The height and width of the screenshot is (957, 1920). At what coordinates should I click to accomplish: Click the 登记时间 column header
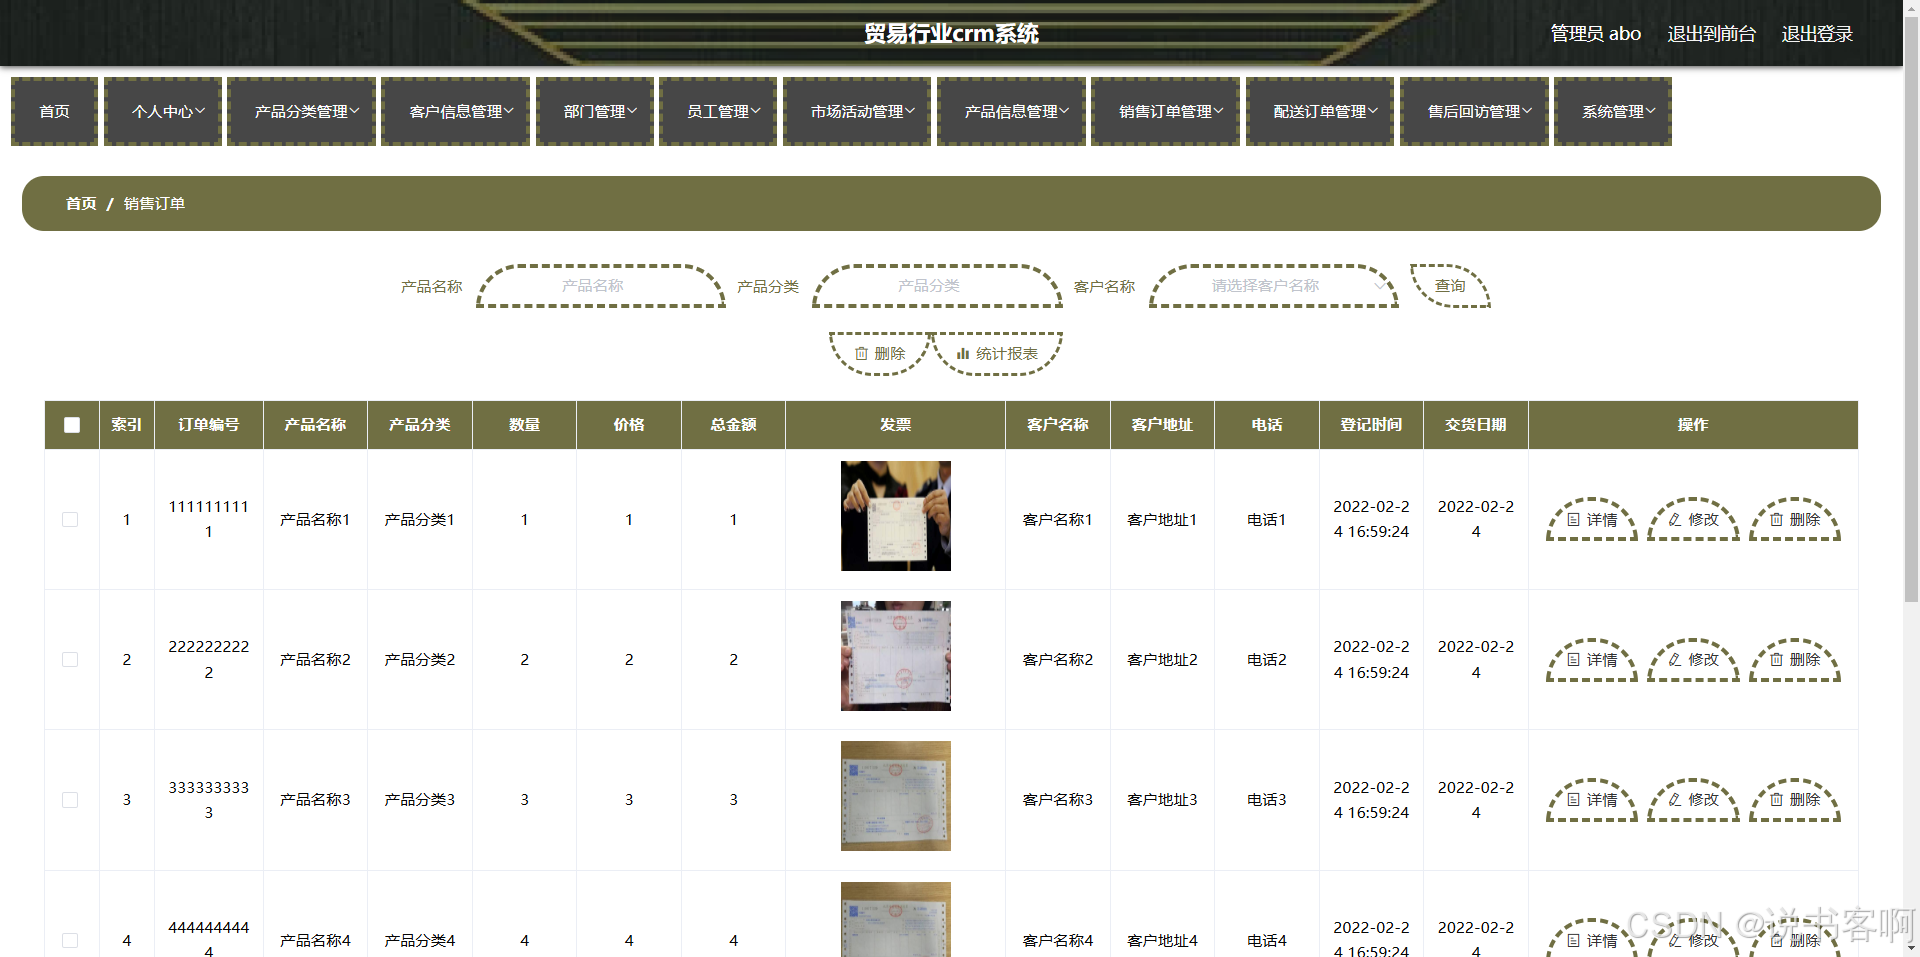point(1371,425)
